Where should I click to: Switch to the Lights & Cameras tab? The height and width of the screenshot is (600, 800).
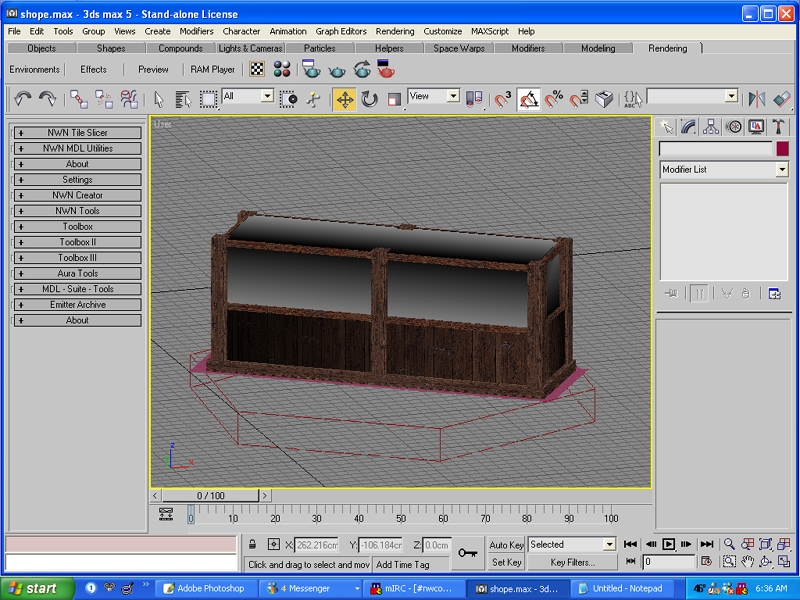pos(250,48)
